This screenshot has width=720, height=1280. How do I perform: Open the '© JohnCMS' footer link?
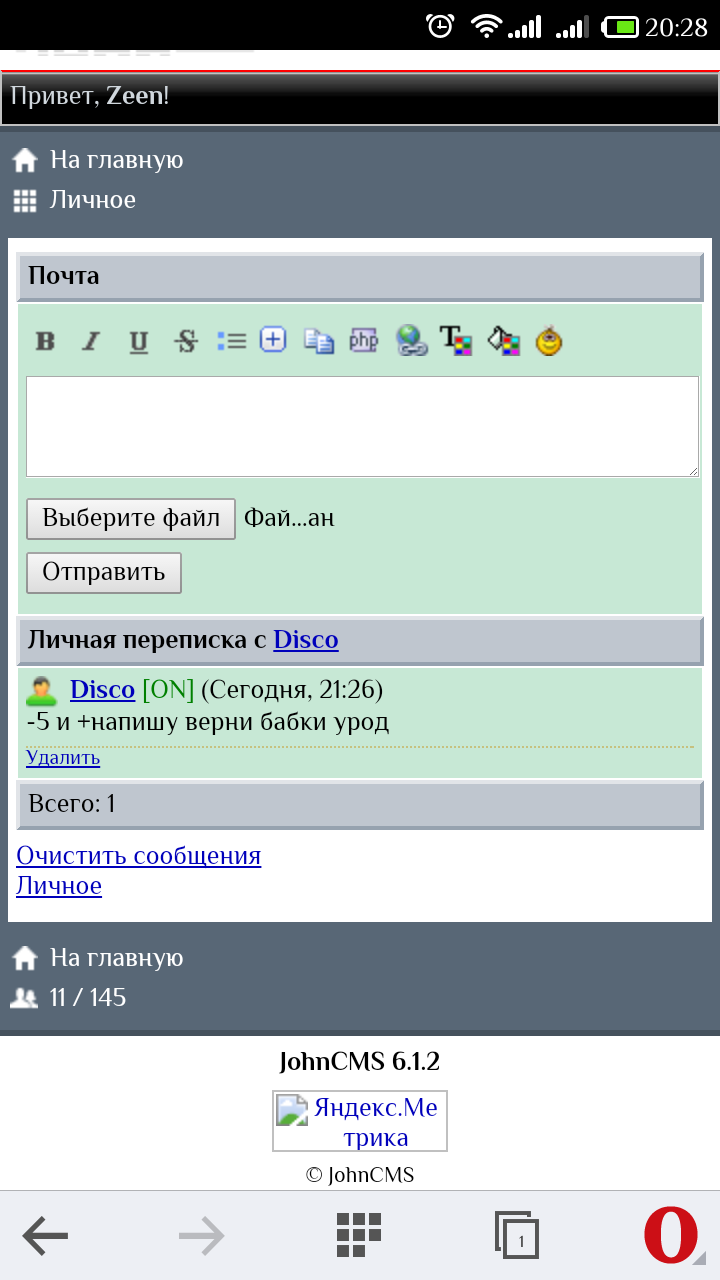click(x=360, y=1175)
